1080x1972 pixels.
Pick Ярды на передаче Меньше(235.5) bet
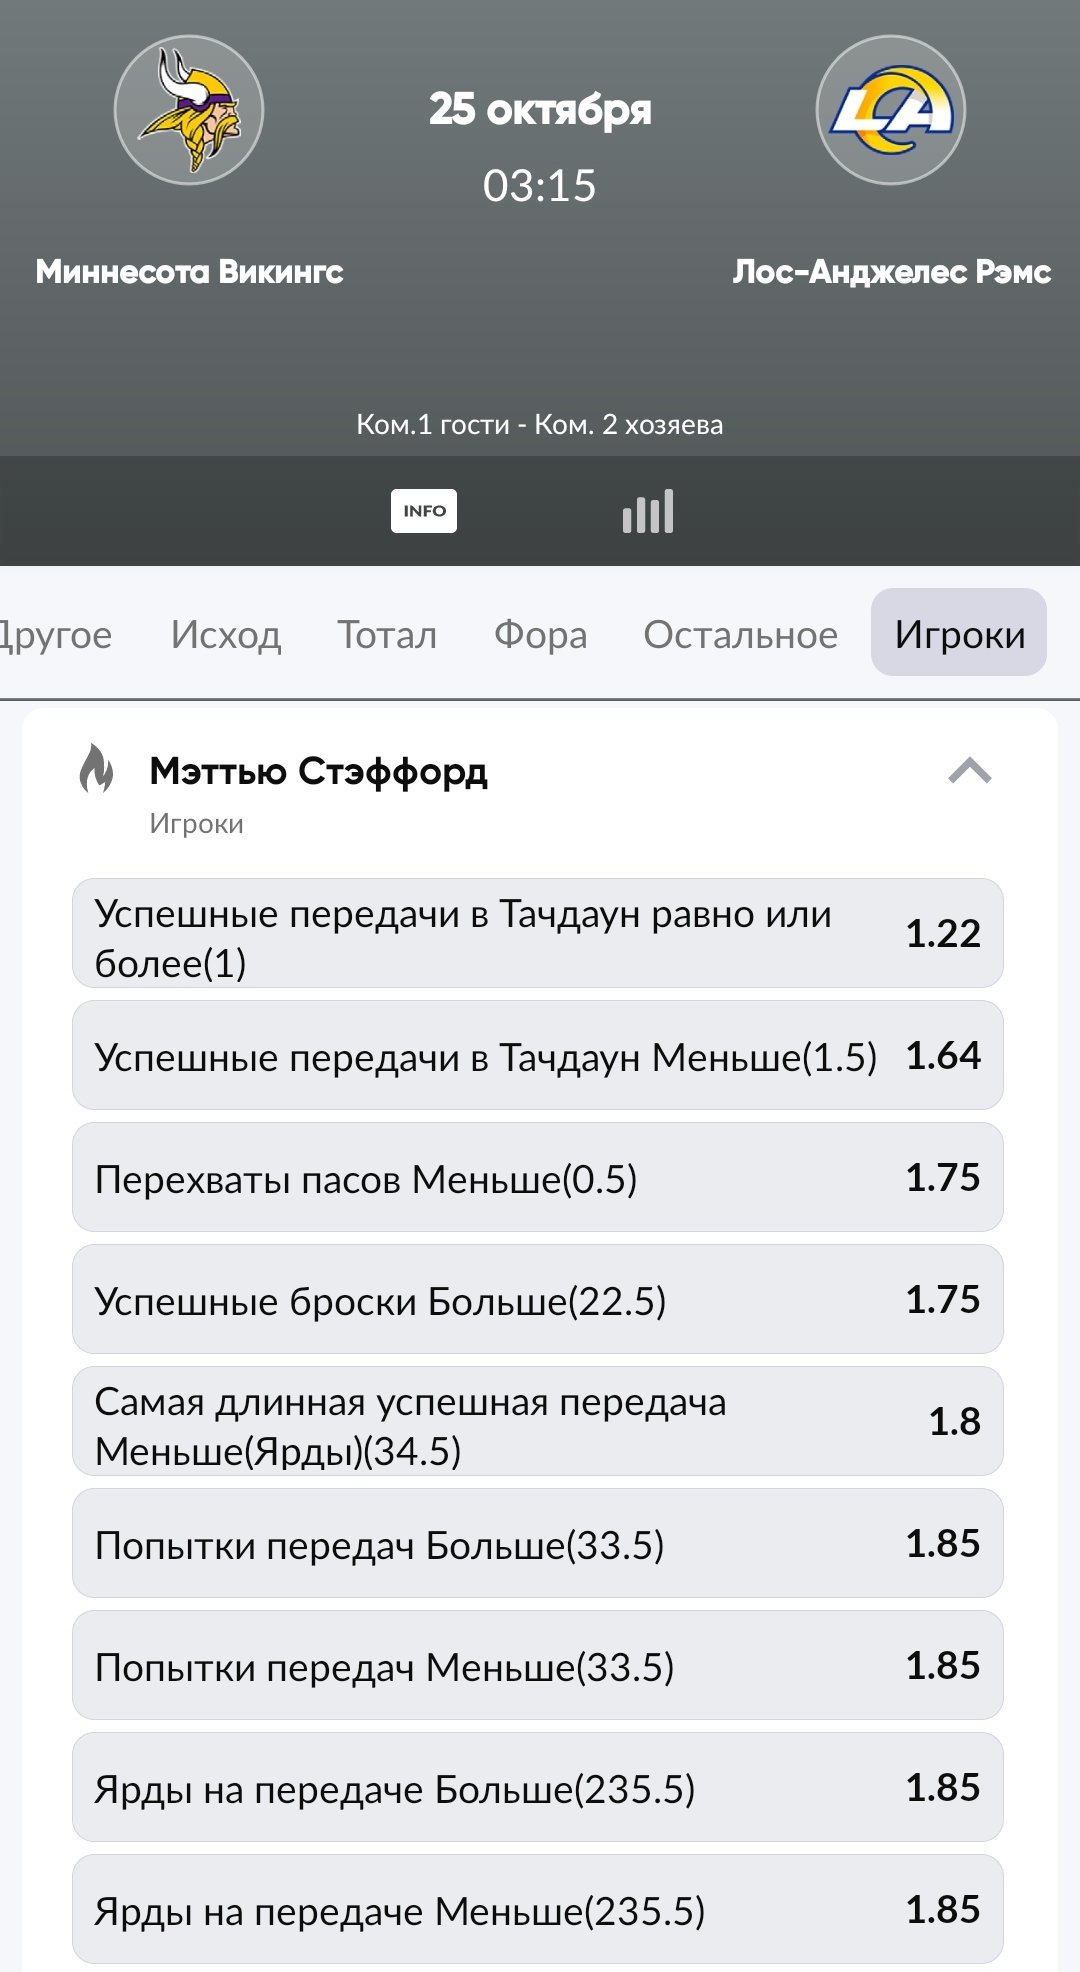point(538,1910)
